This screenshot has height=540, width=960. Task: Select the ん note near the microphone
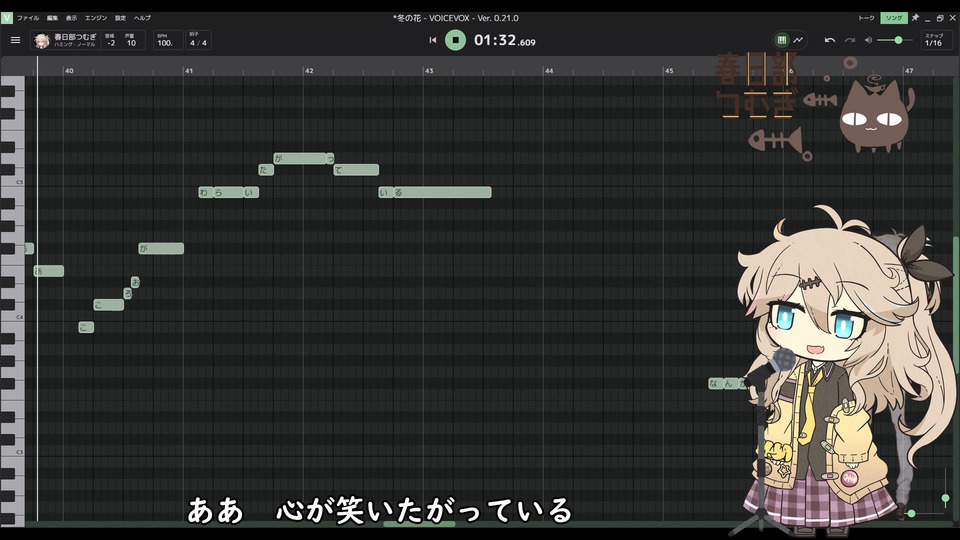730,383
